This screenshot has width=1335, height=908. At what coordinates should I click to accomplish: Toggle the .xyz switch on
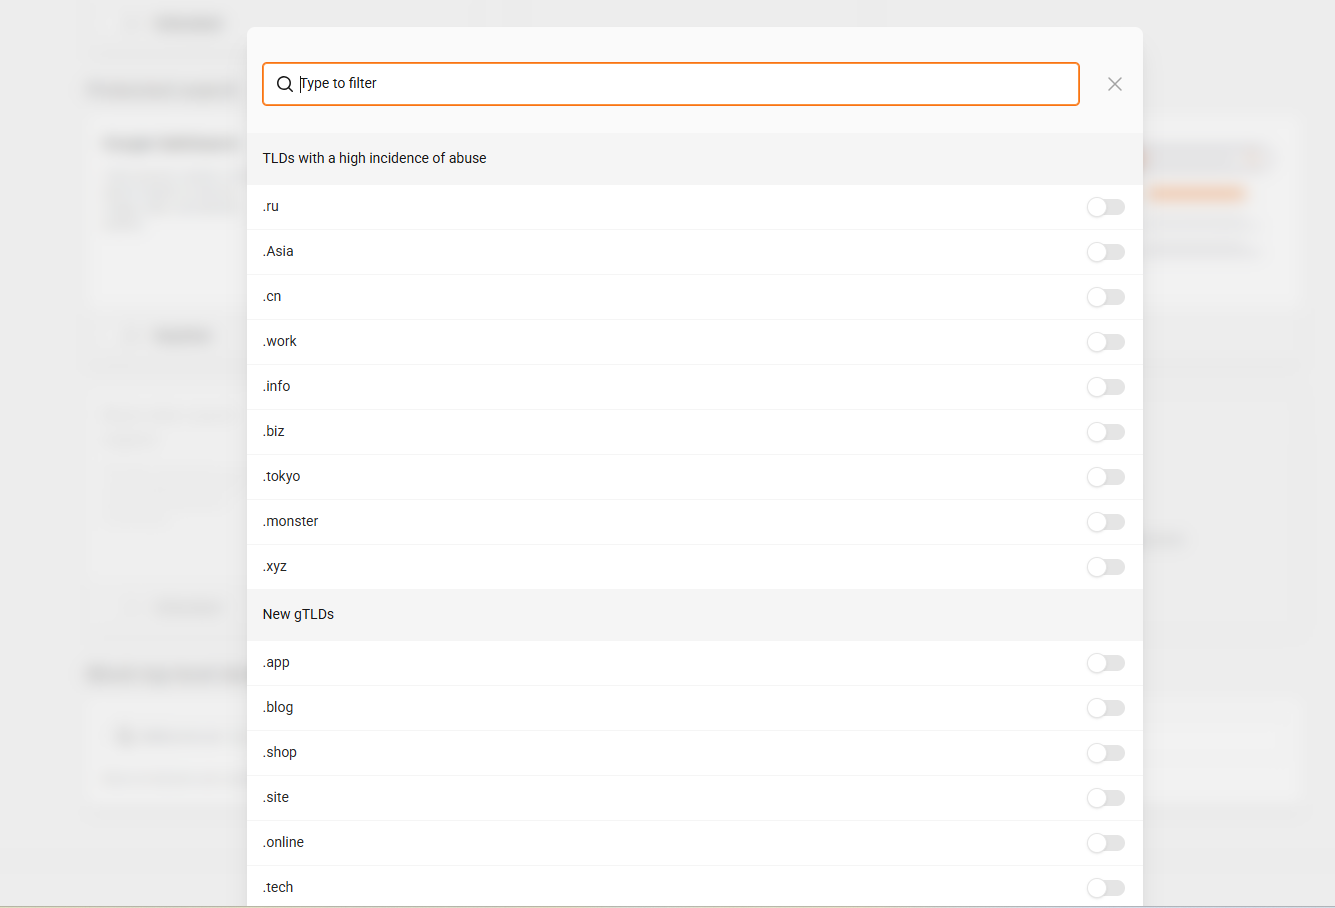click(1105, 567)
